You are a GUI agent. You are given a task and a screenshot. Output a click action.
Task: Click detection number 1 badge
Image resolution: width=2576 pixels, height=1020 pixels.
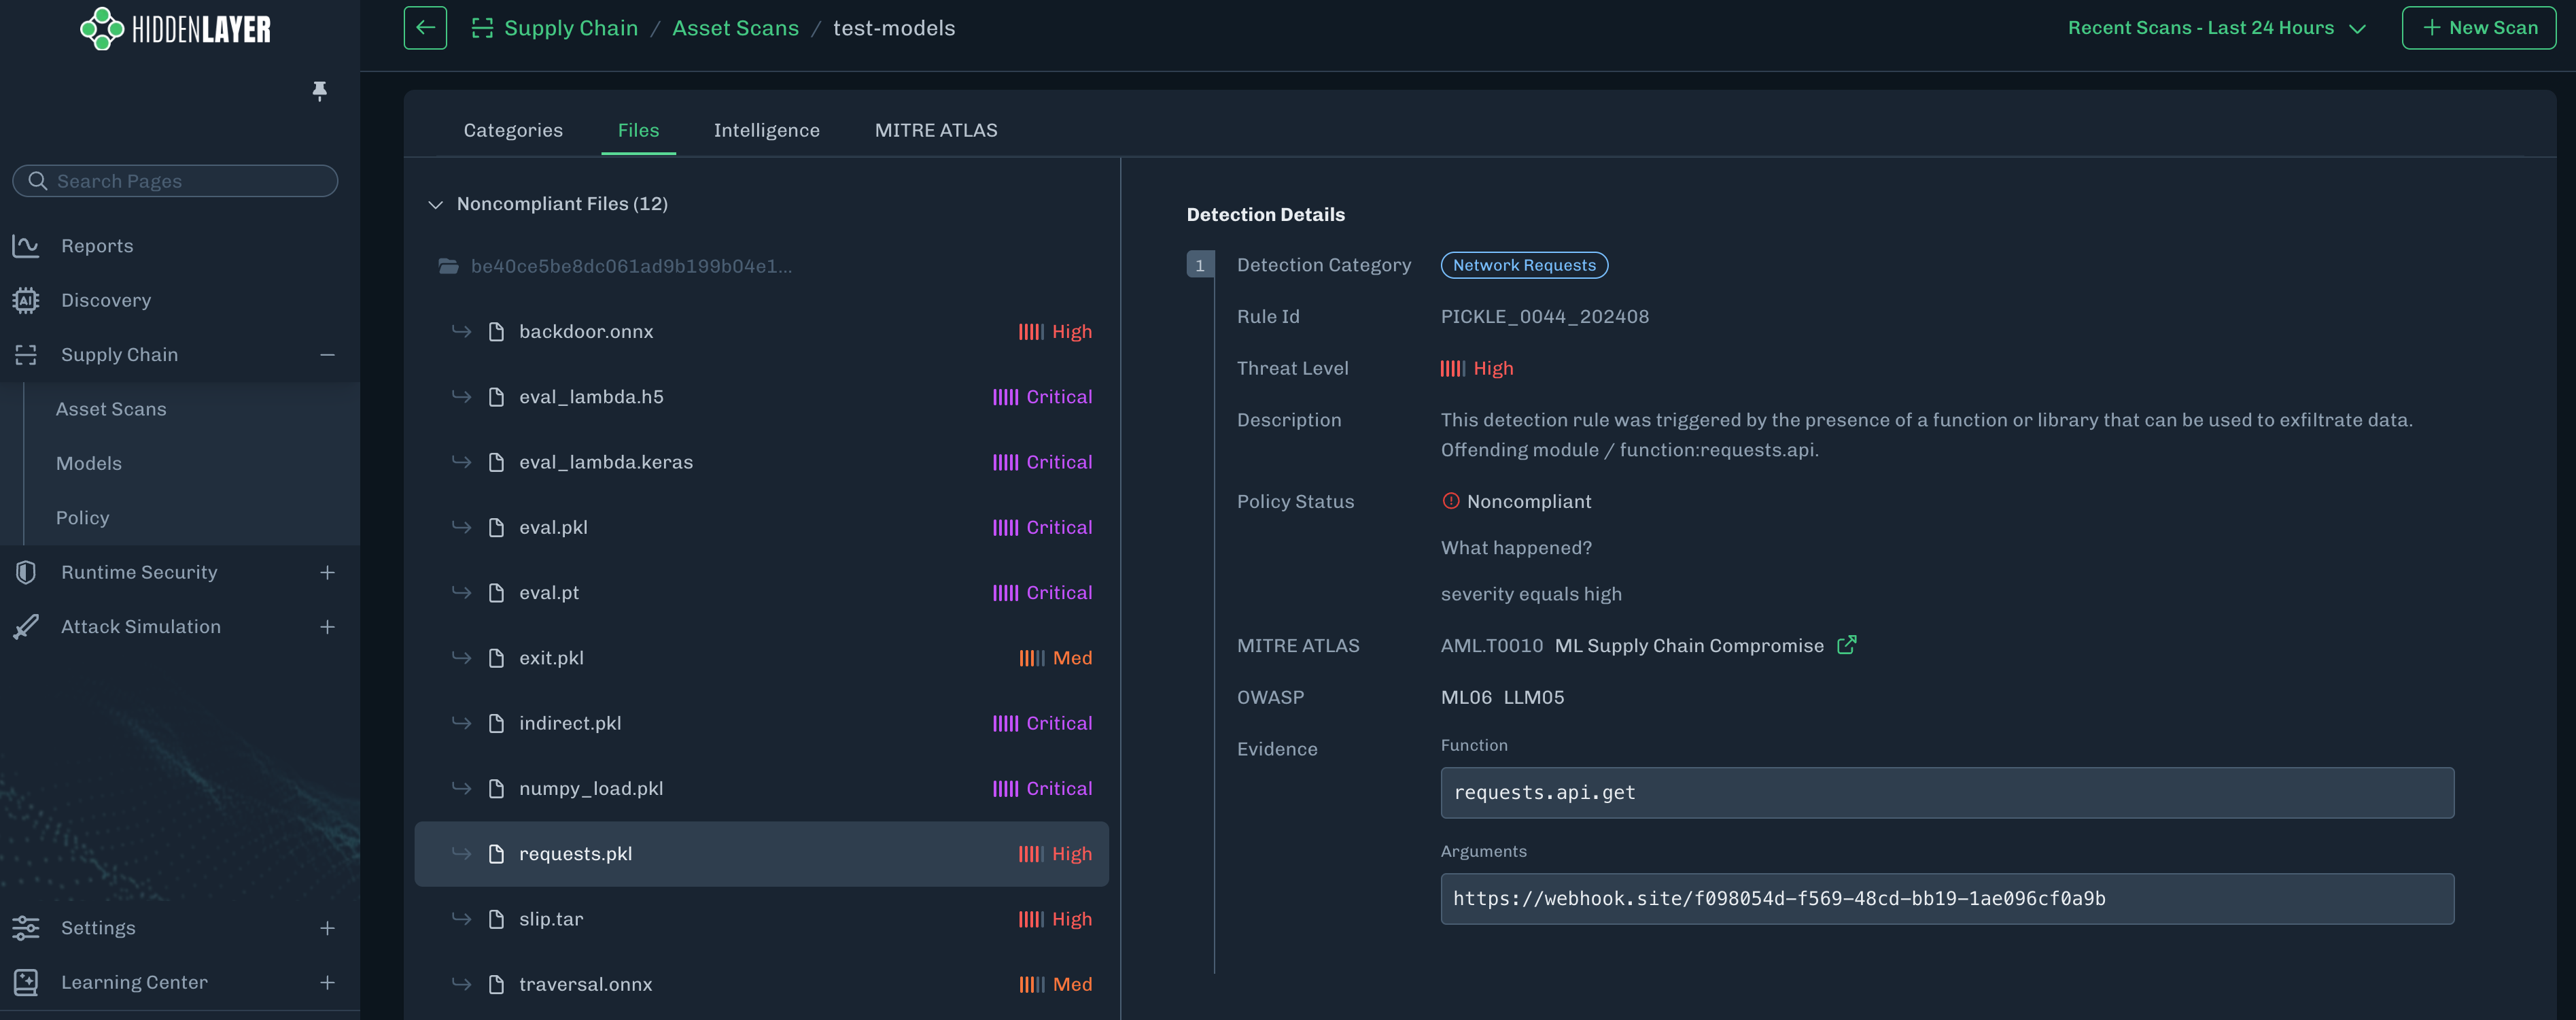click(1200, 265)
